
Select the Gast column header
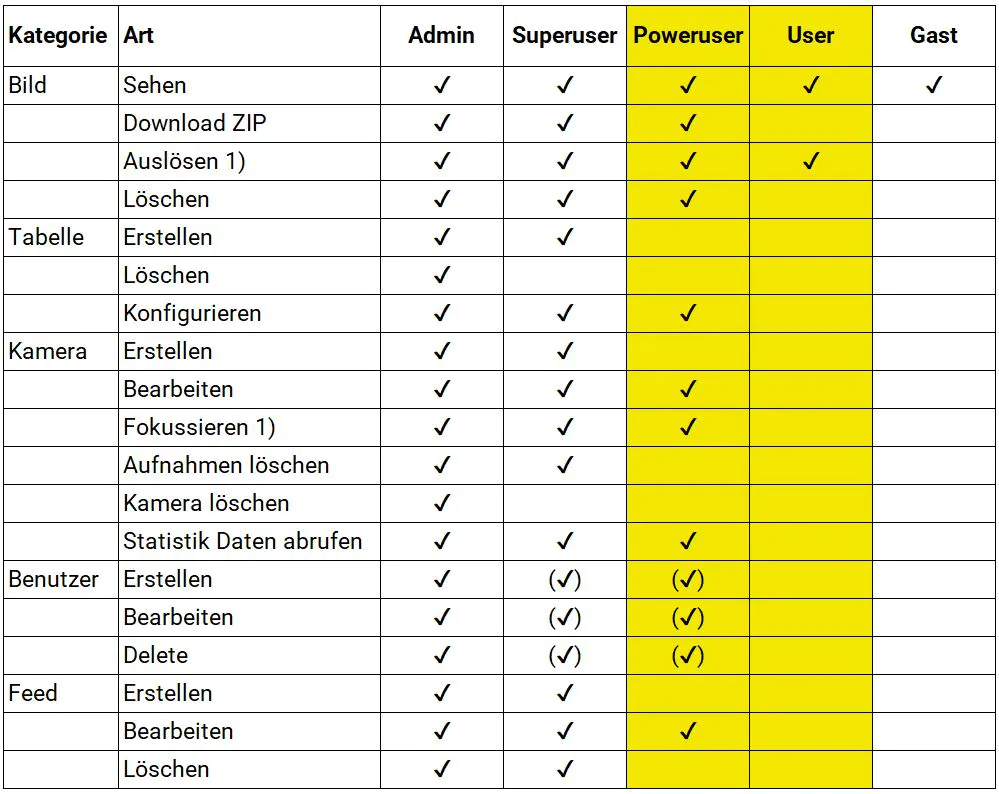(x=934, y=36)
